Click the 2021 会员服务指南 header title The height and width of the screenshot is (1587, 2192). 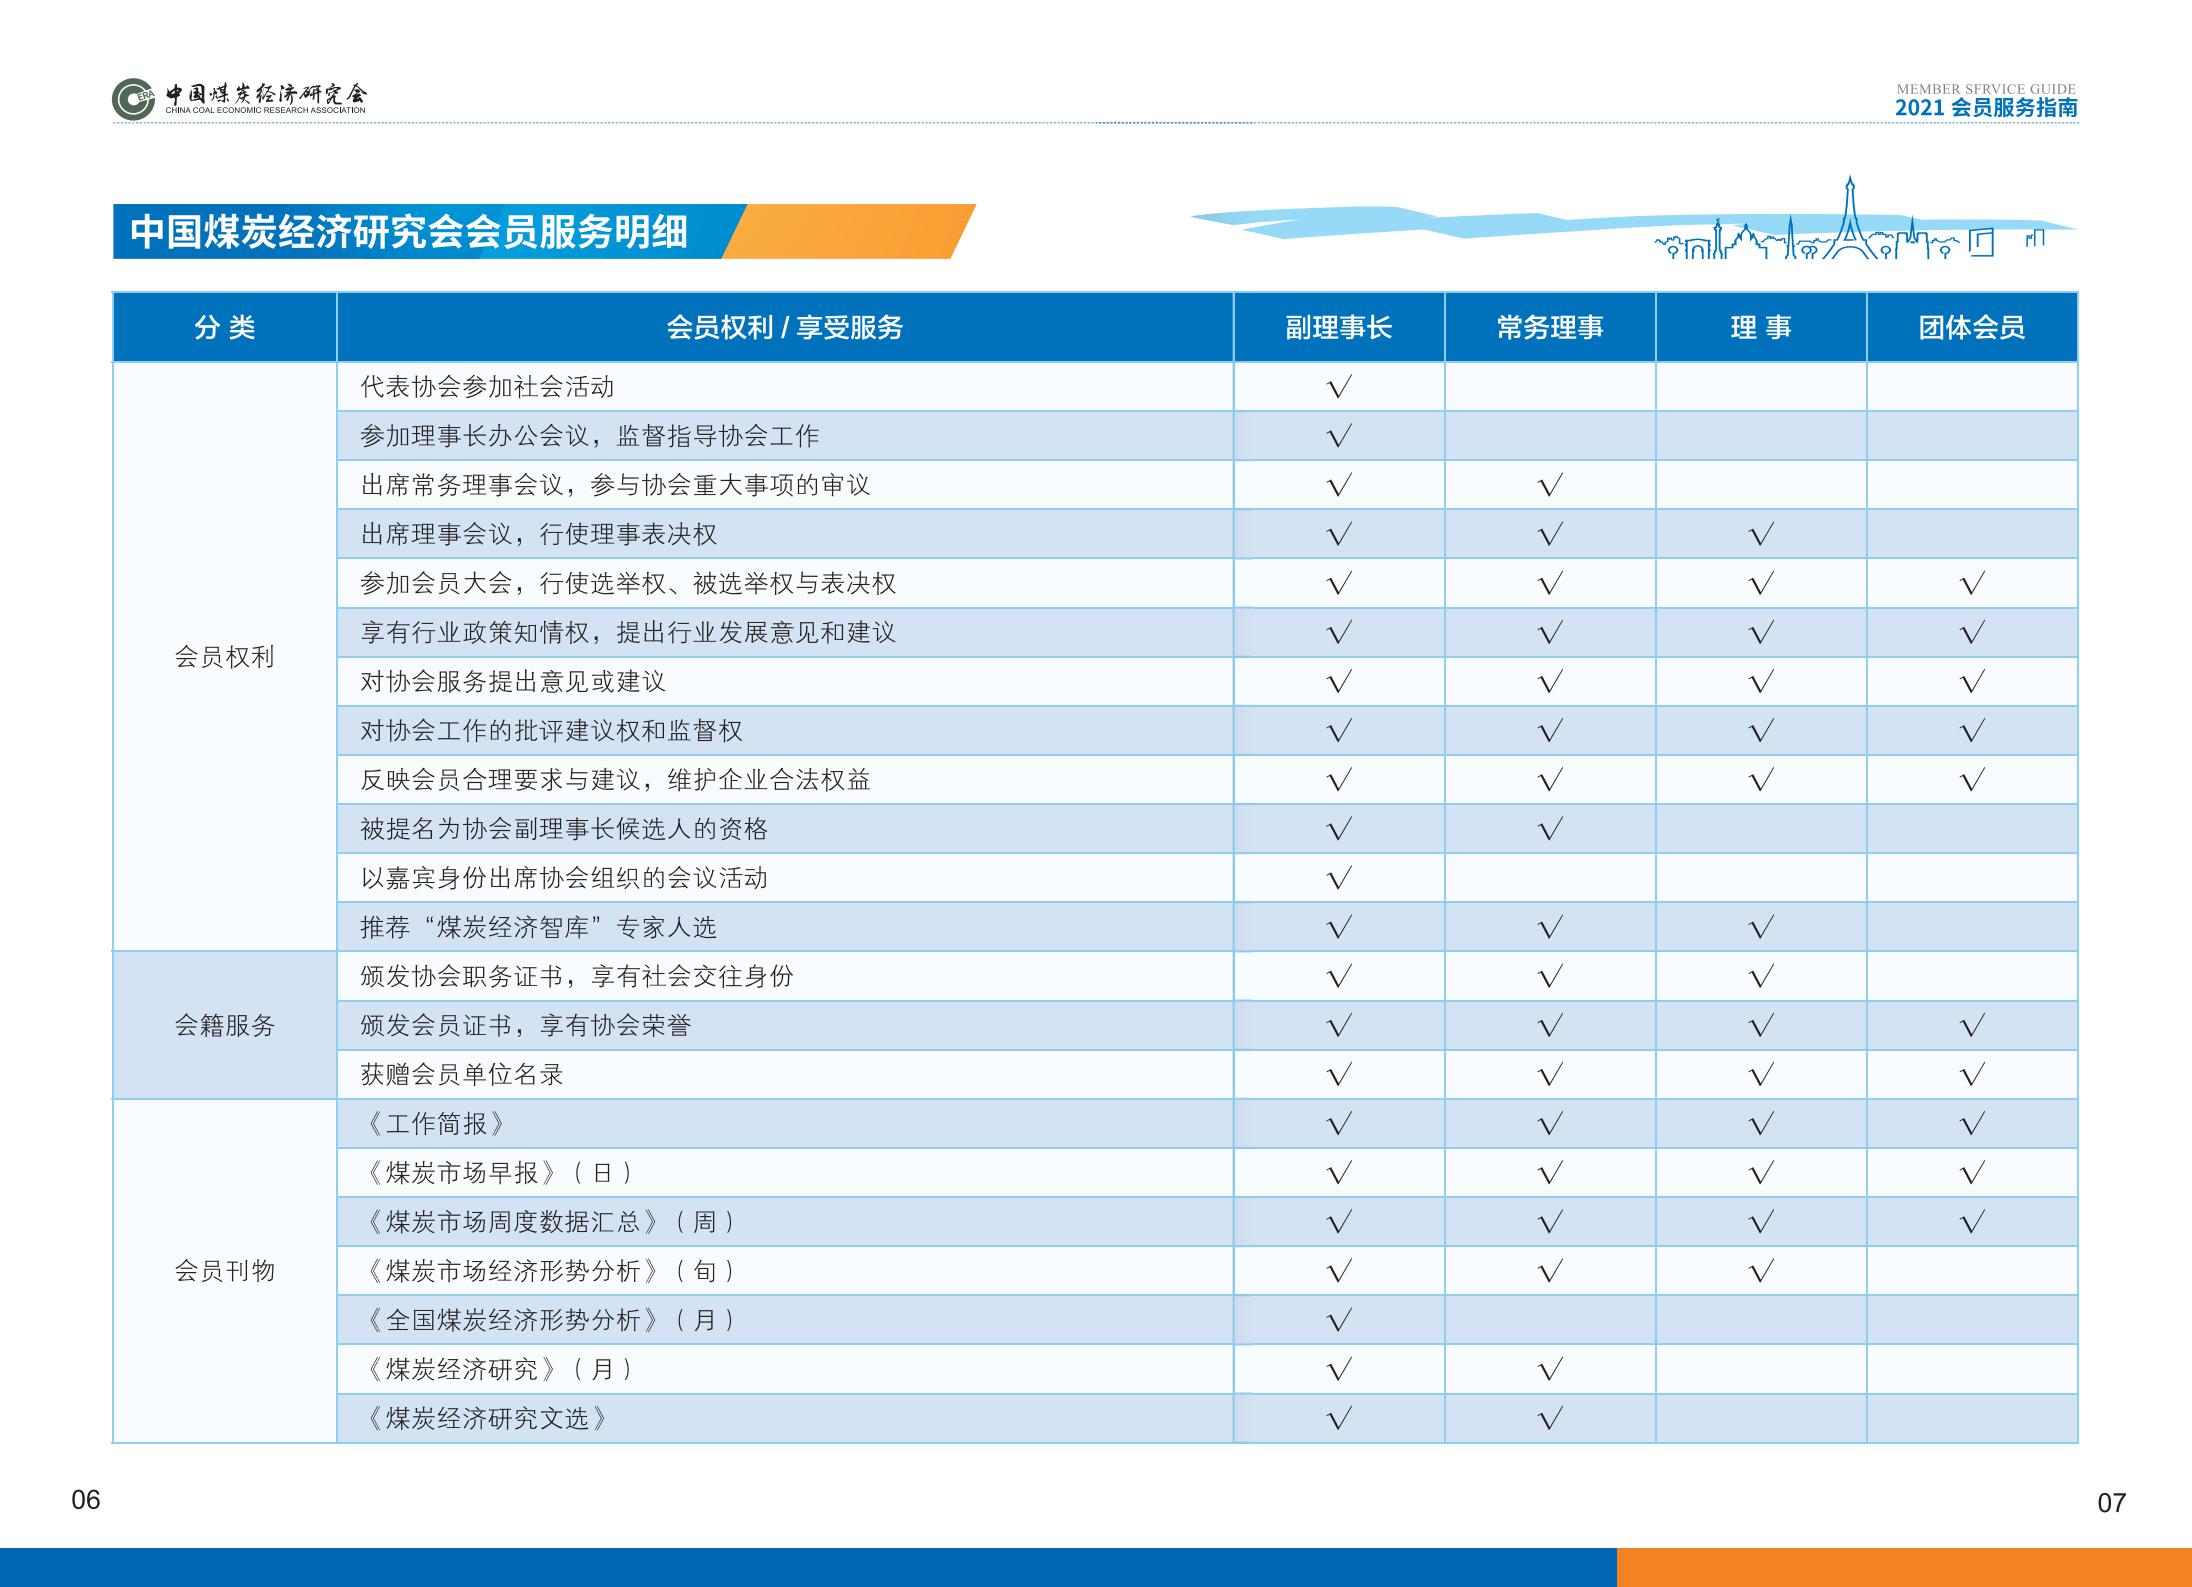1986,107
